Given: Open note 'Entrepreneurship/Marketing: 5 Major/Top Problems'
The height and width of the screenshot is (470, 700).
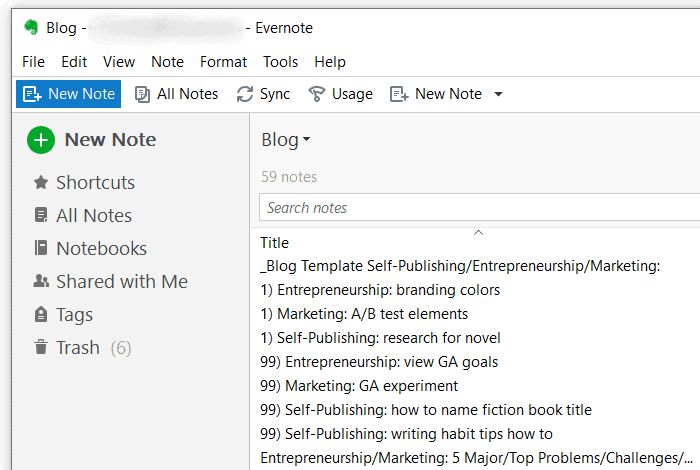Looking at the screenshot, I should click(x=476, y=458).
